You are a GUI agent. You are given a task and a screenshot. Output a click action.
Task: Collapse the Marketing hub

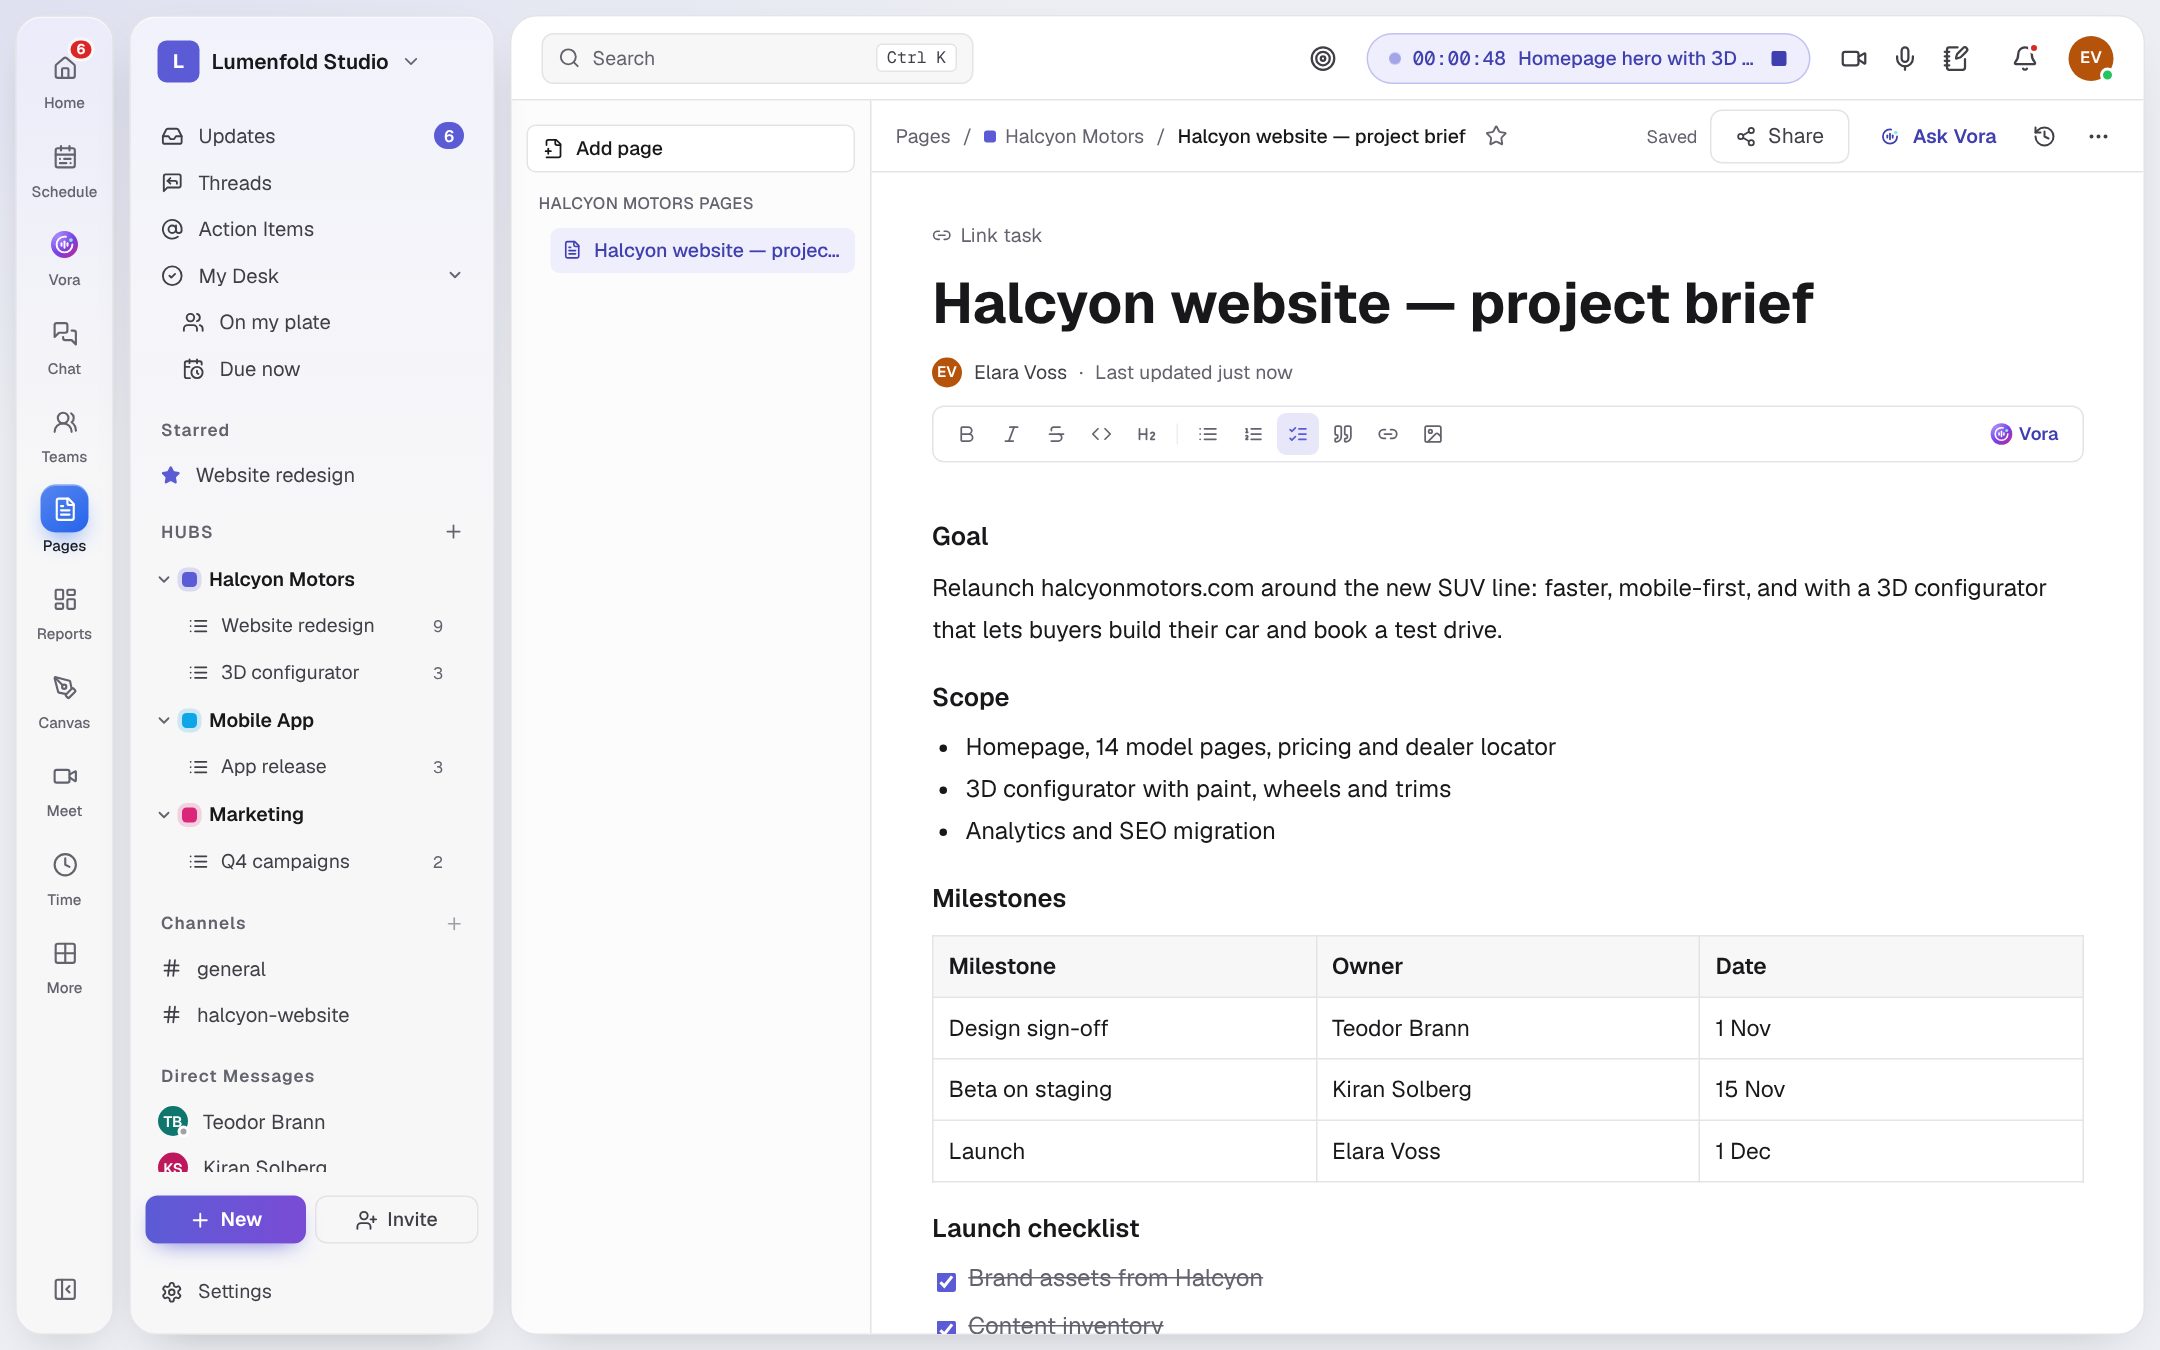(164, 814)
